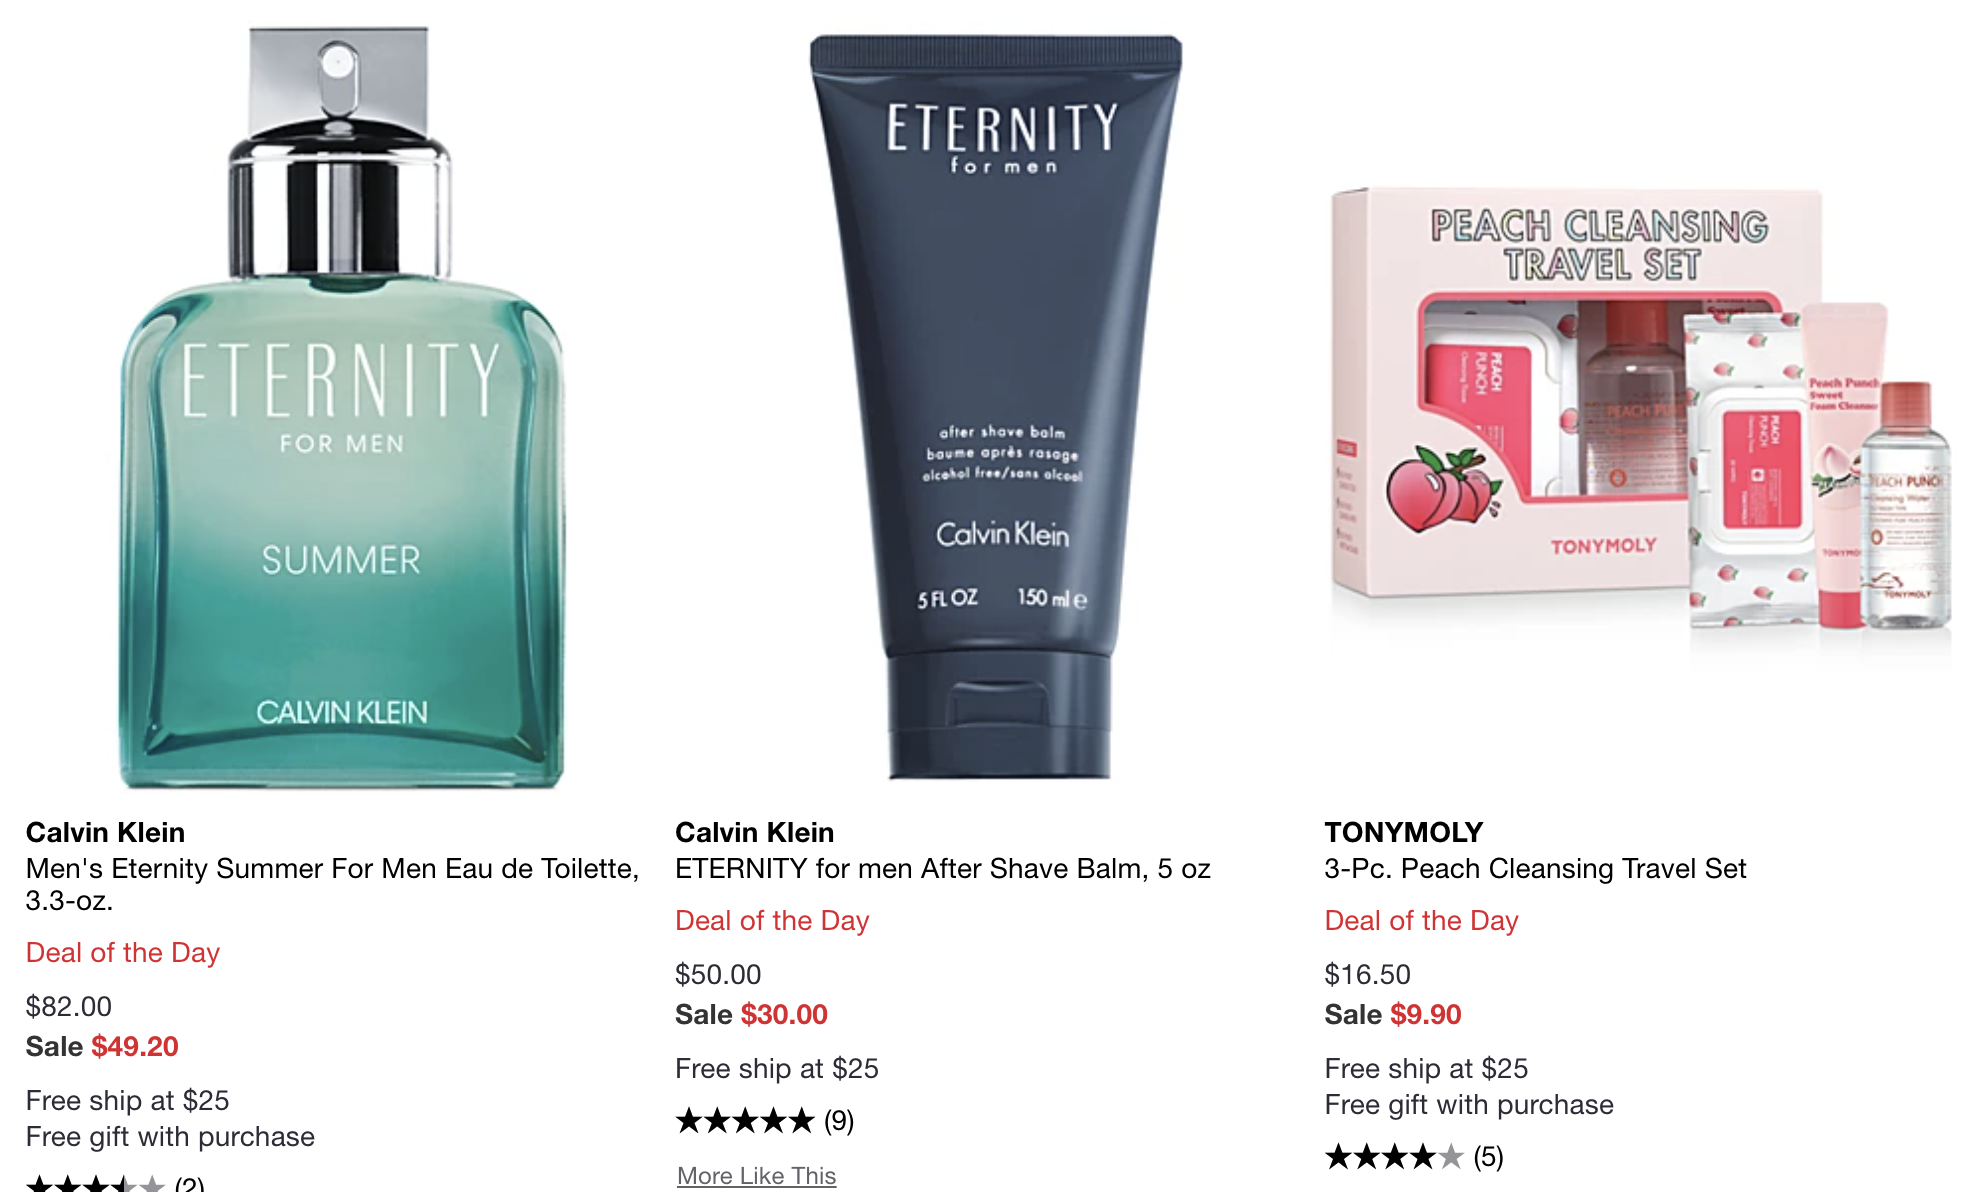Open ETERNITY for men After Shave Balm link

pyautogui.click(x=943, y=868)
